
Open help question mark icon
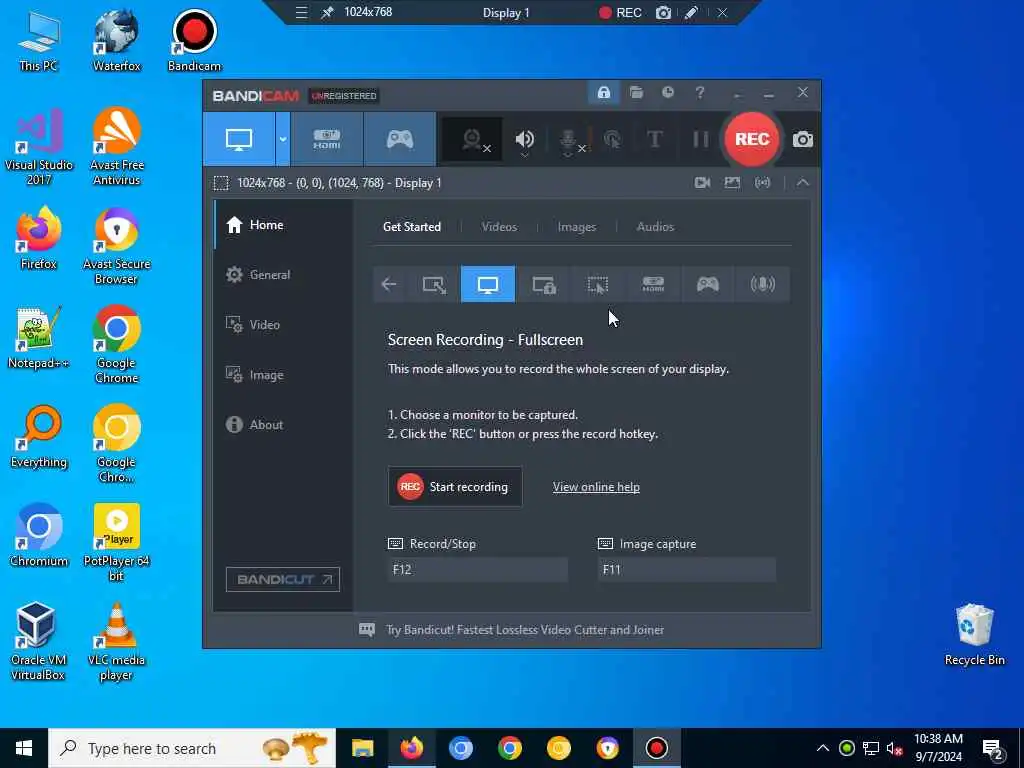(699, 93)
